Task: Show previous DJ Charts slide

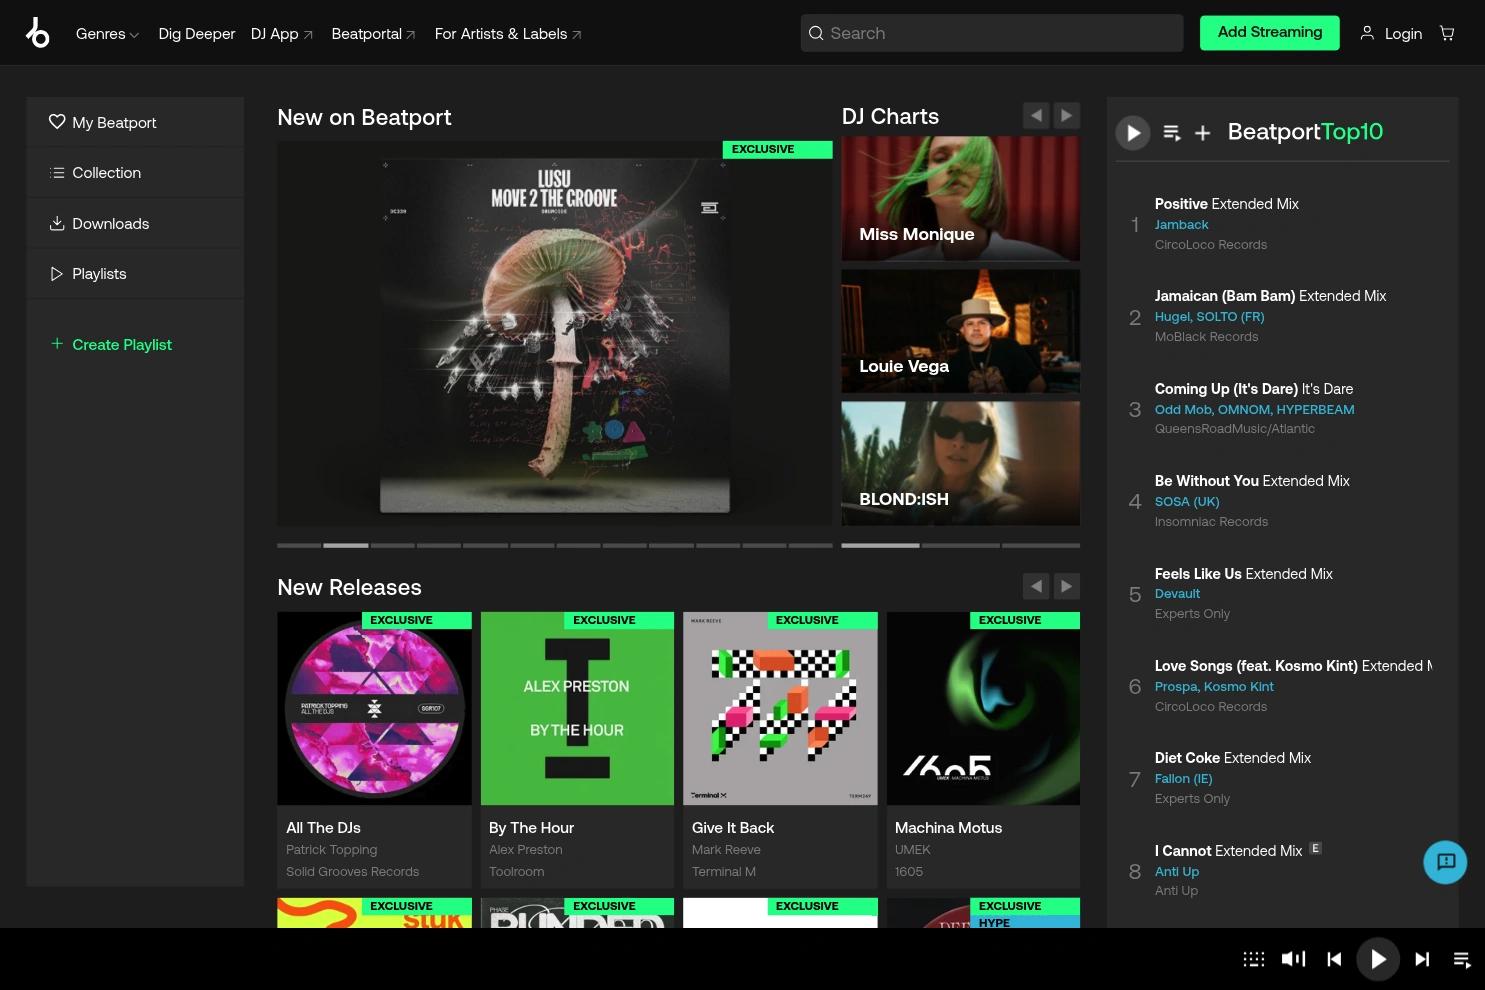Action: tap(1036, 116)
